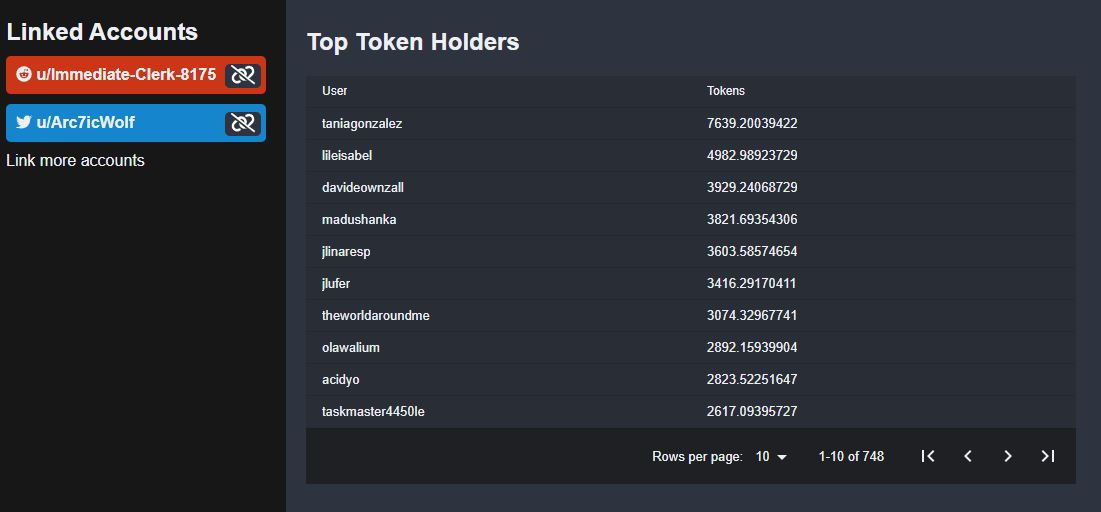Select the taniagonzalez row

691,124
